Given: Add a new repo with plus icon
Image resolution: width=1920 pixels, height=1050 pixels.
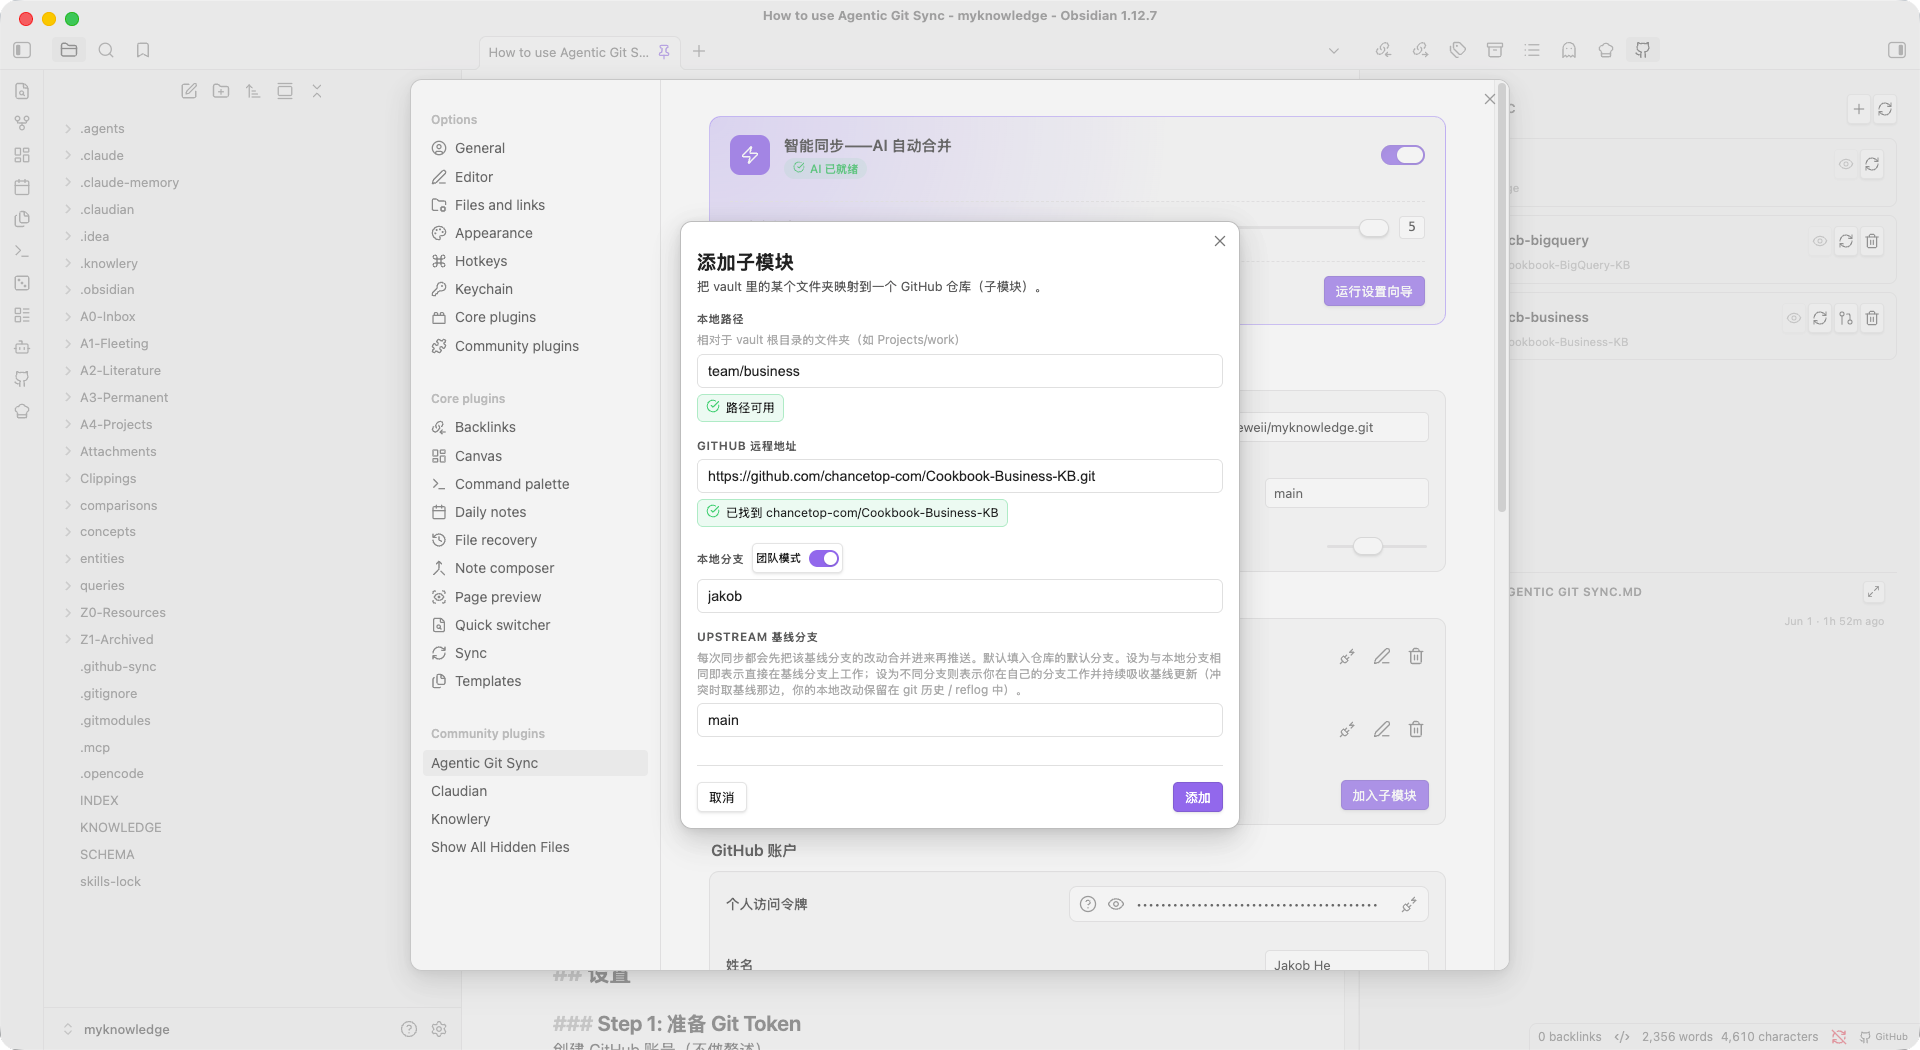Looking at the screenshot, I should tap(1859, 109).
